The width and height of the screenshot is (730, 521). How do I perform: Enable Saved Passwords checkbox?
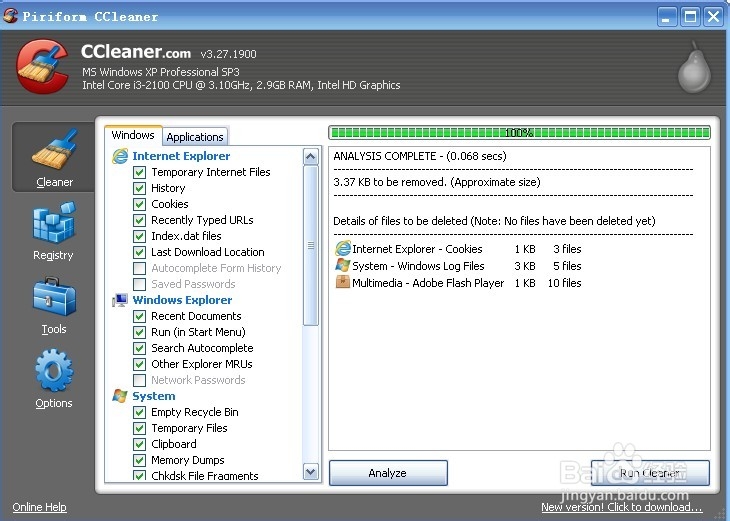(x=139, y=284)
